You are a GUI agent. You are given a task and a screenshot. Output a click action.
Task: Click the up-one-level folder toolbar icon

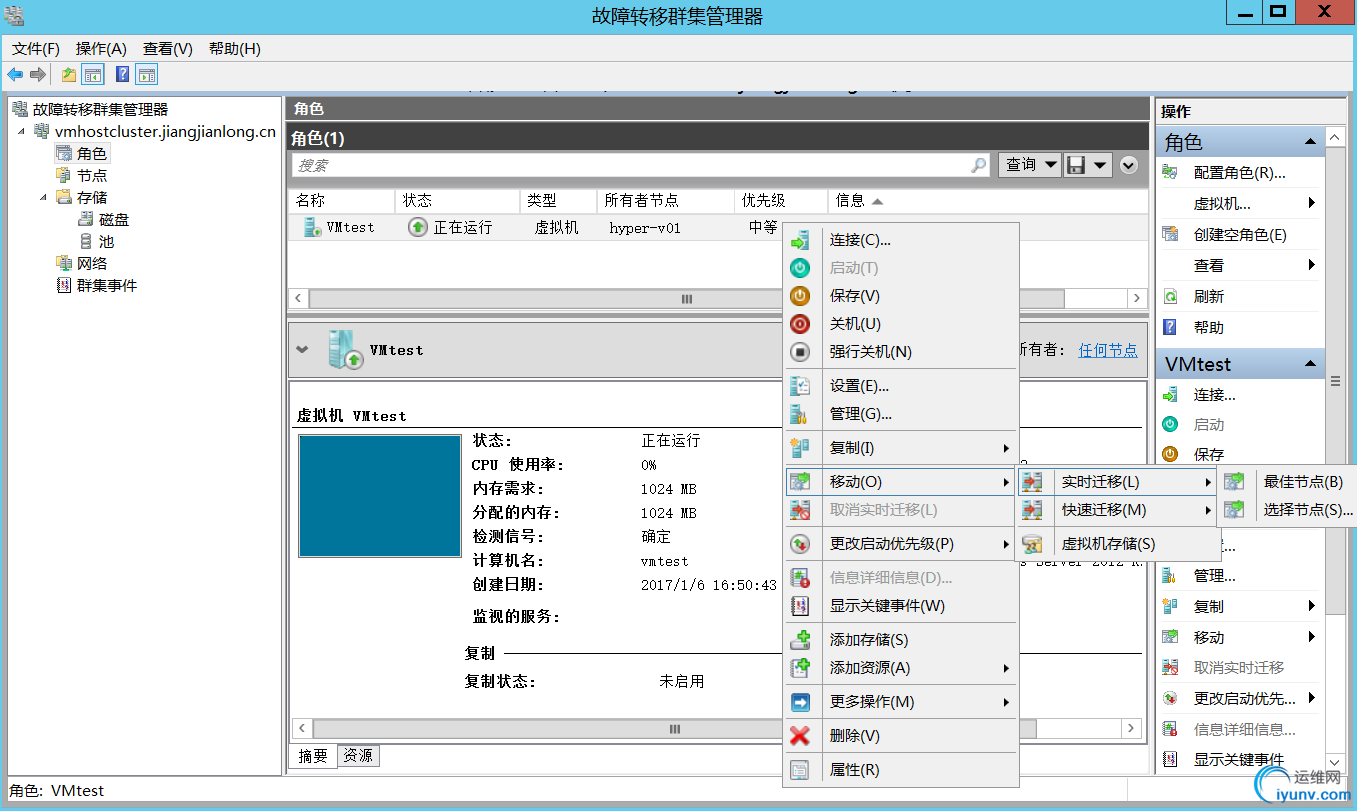(69, 74)
